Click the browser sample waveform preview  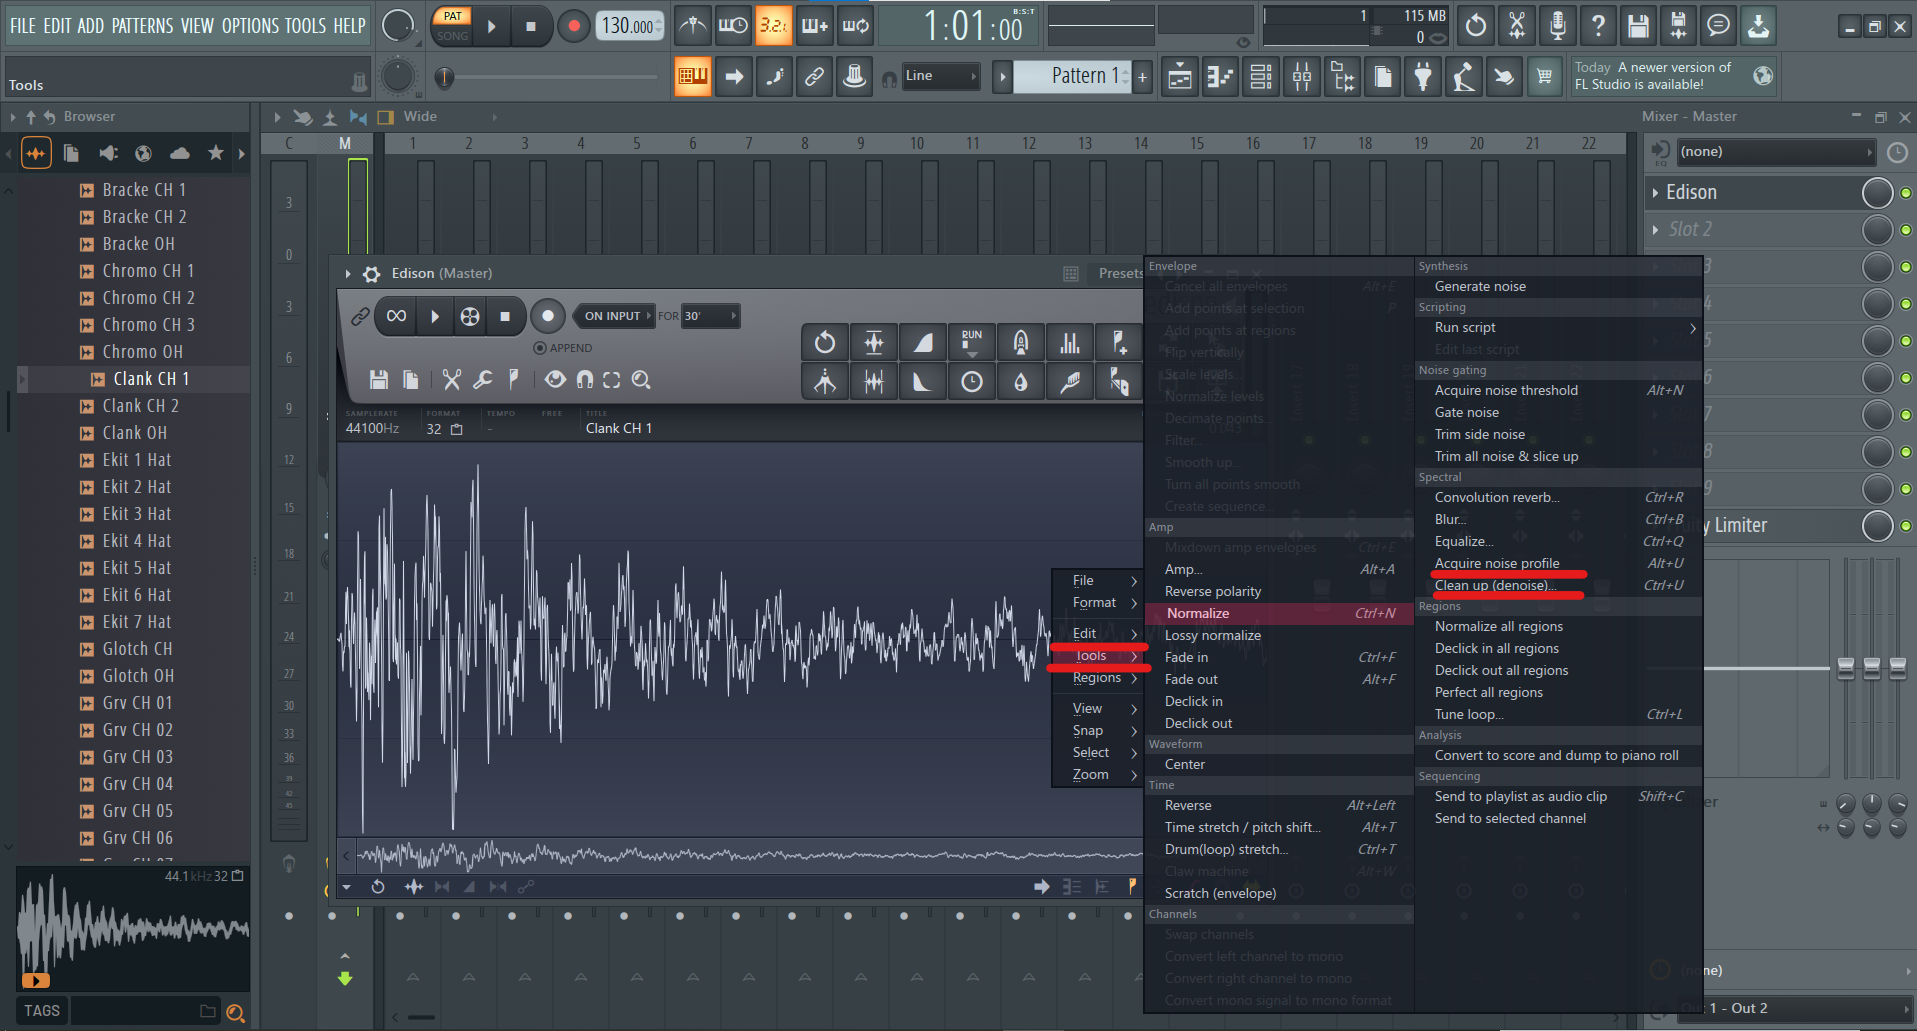[133, 929]
